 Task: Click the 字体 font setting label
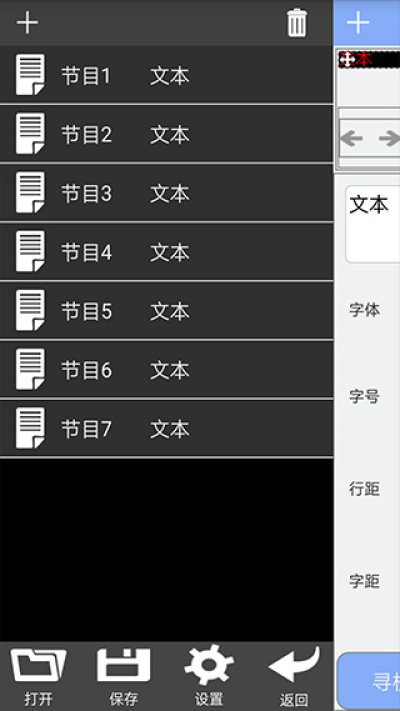pyautogui.click(x=364, y=310)
